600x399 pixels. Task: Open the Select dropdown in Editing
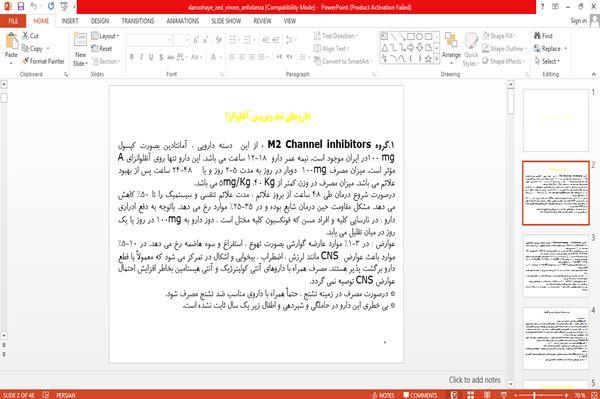(547, 61)
